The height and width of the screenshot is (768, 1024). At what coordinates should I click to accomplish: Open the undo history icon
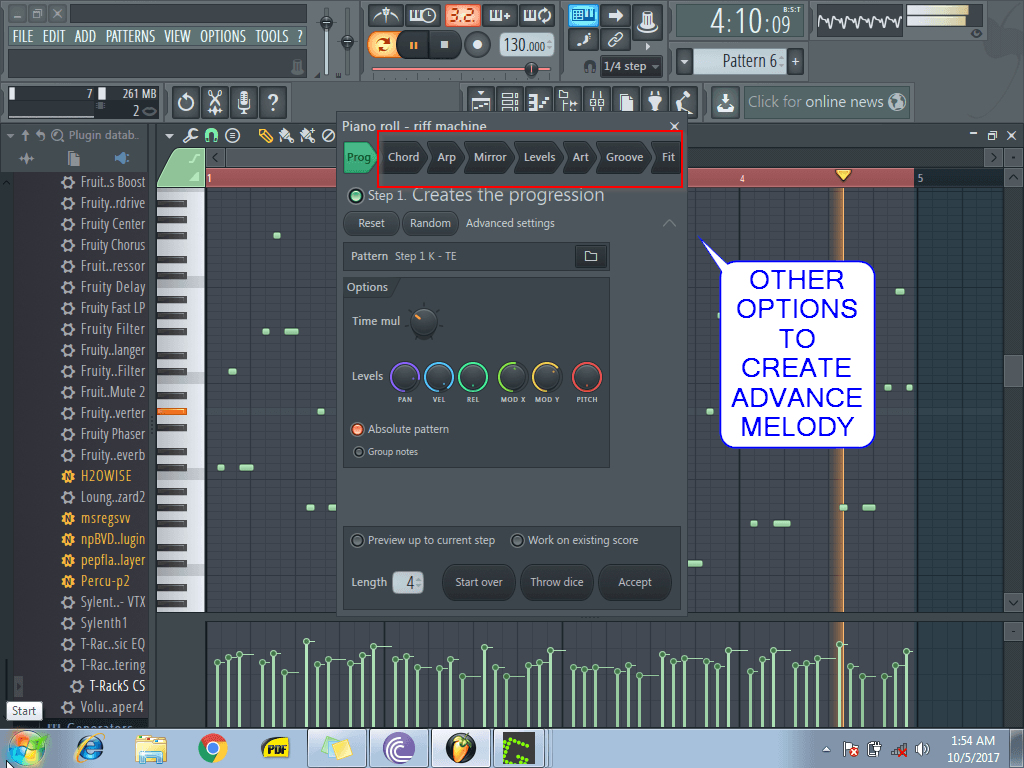pos(185,102)
